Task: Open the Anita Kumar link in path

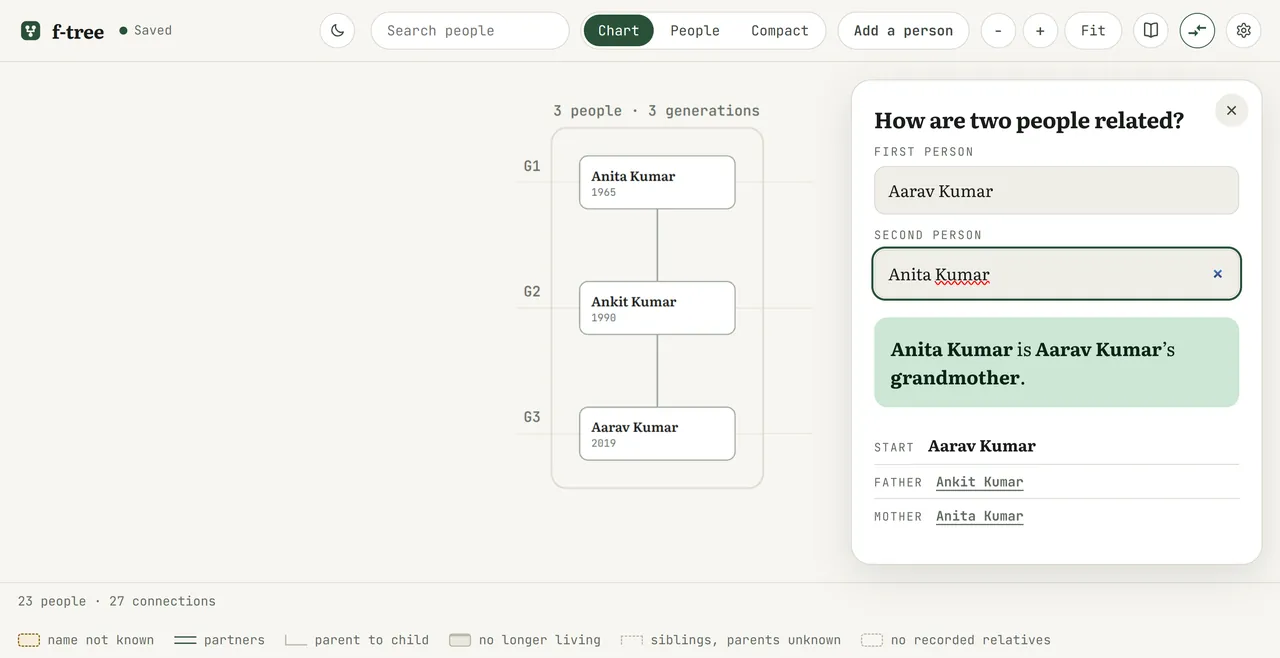Action: coord(979,516)
